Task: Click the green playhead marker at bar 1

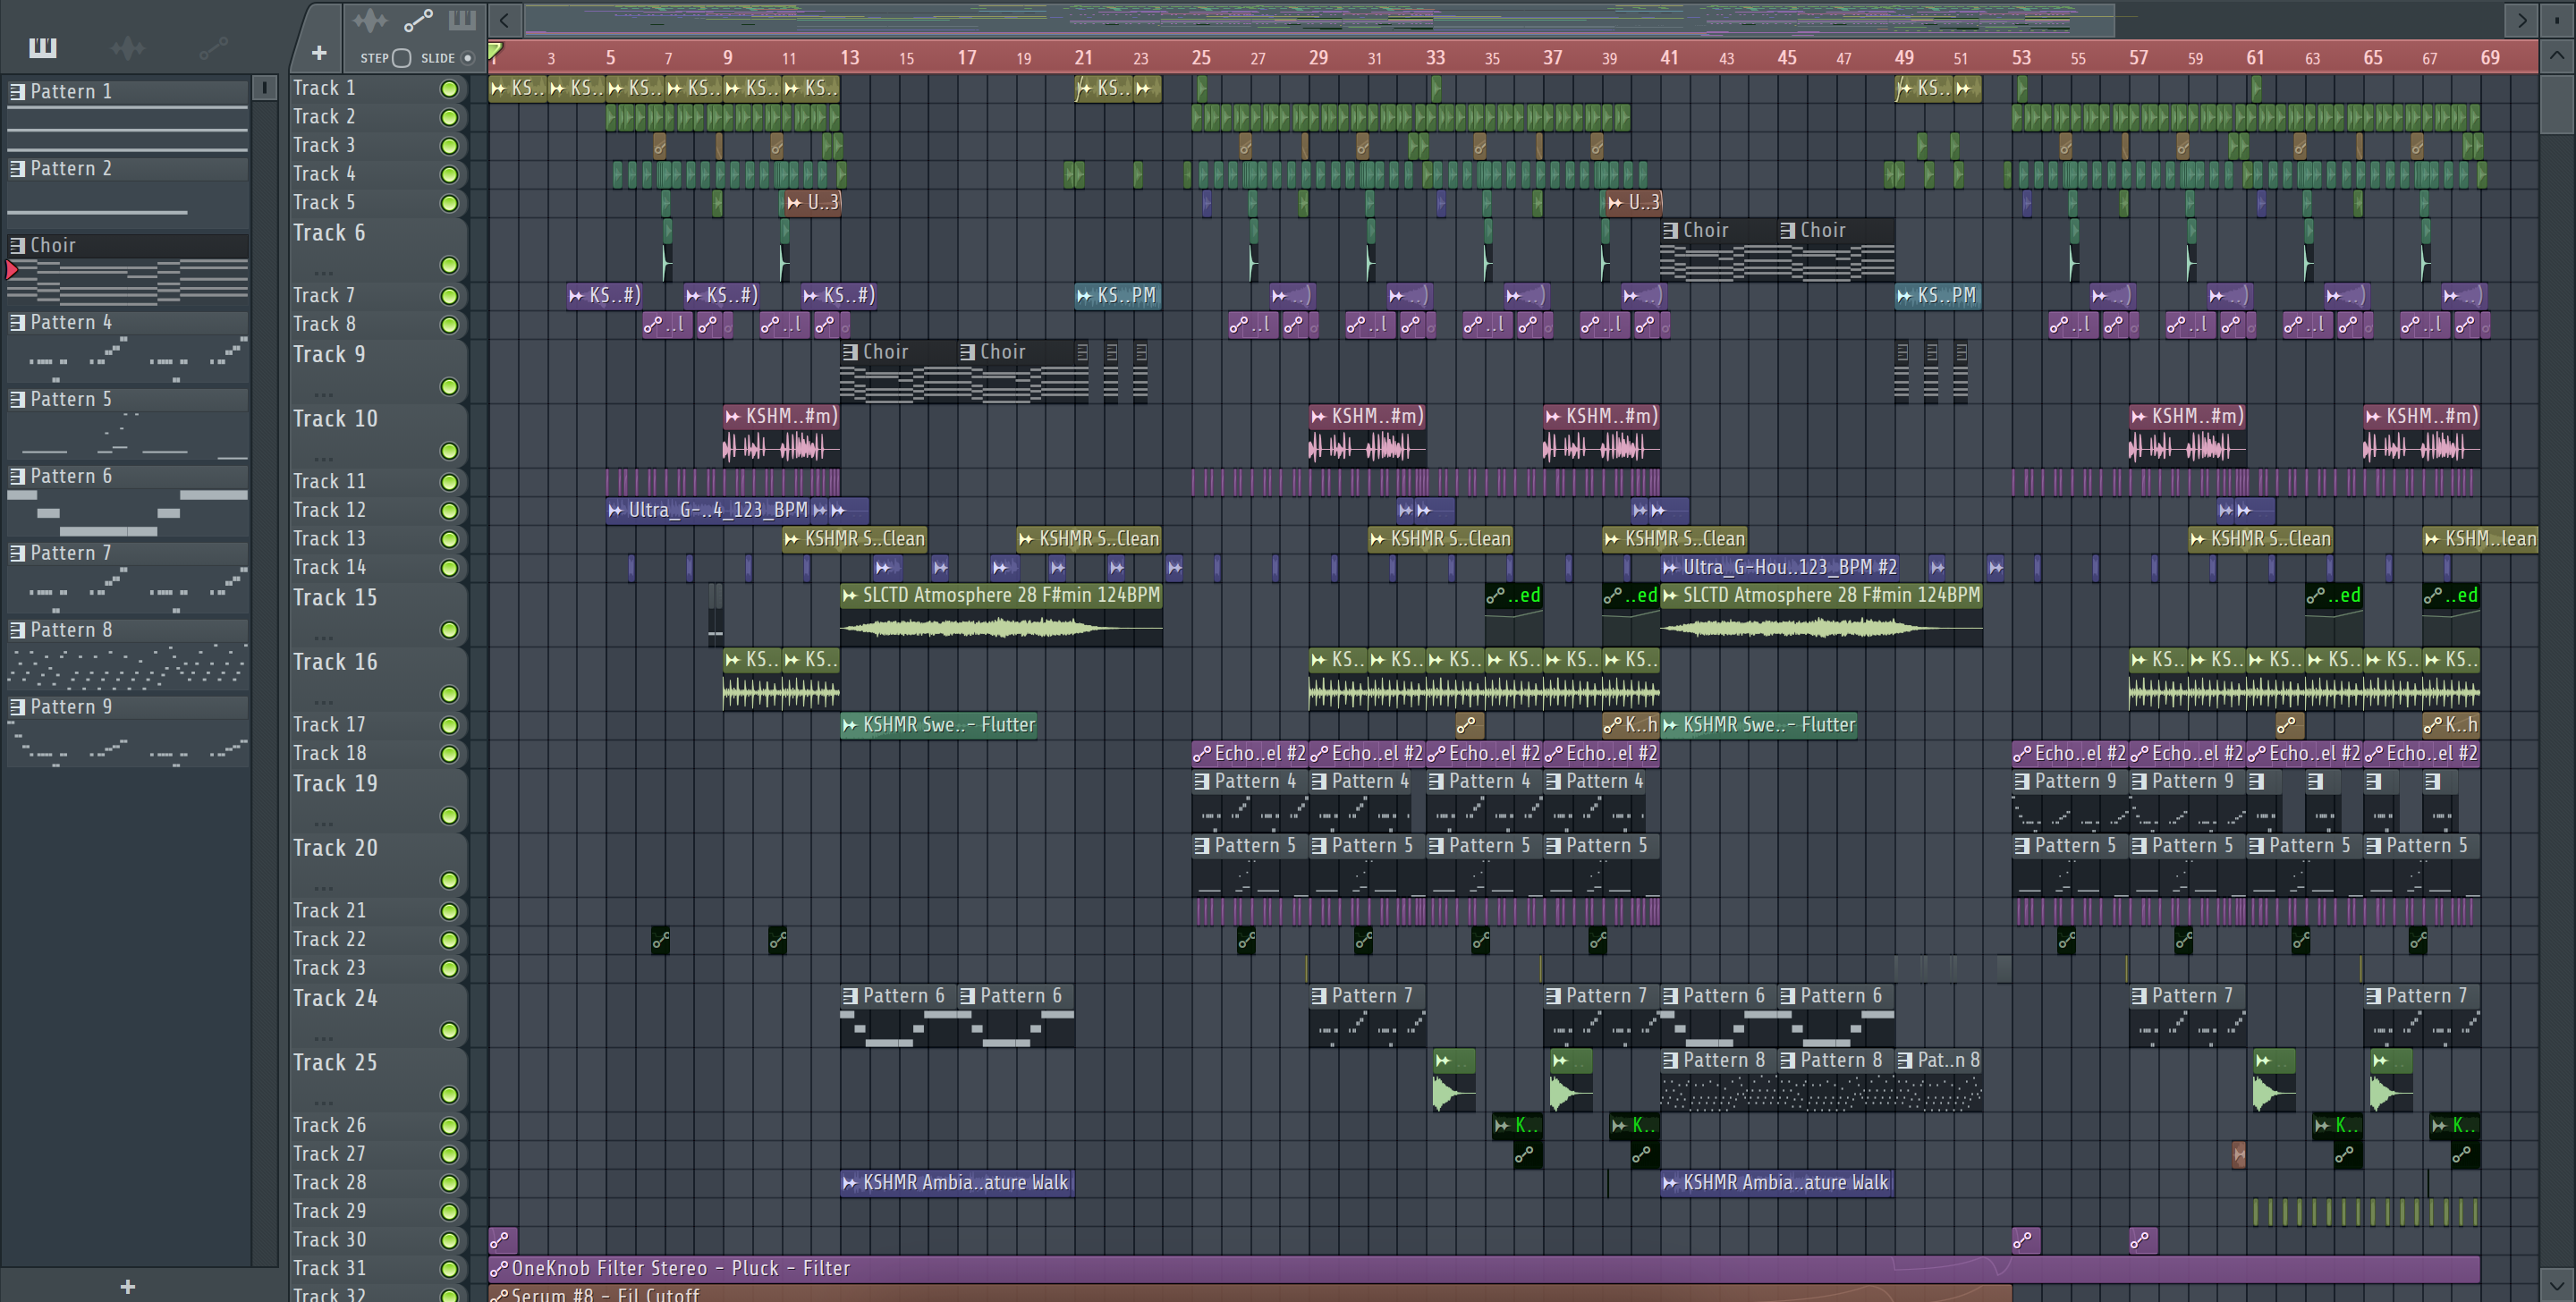Action: [494, 51]
